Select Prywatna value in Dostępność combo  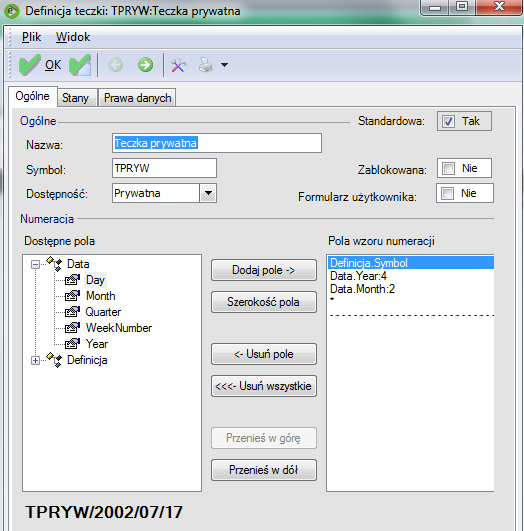pyautogui.click(x=156, y=193)
